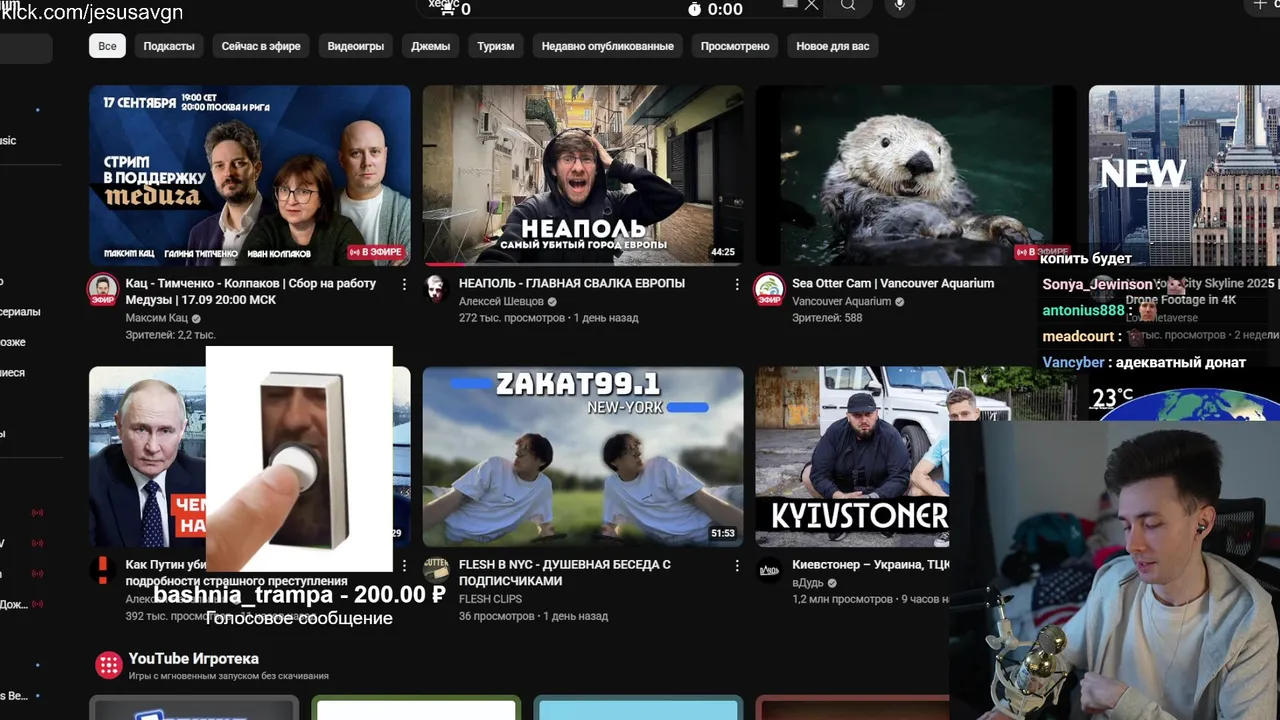
Task: Open the FLESH CLIPS channel name link
Action: tap(490, 599)
